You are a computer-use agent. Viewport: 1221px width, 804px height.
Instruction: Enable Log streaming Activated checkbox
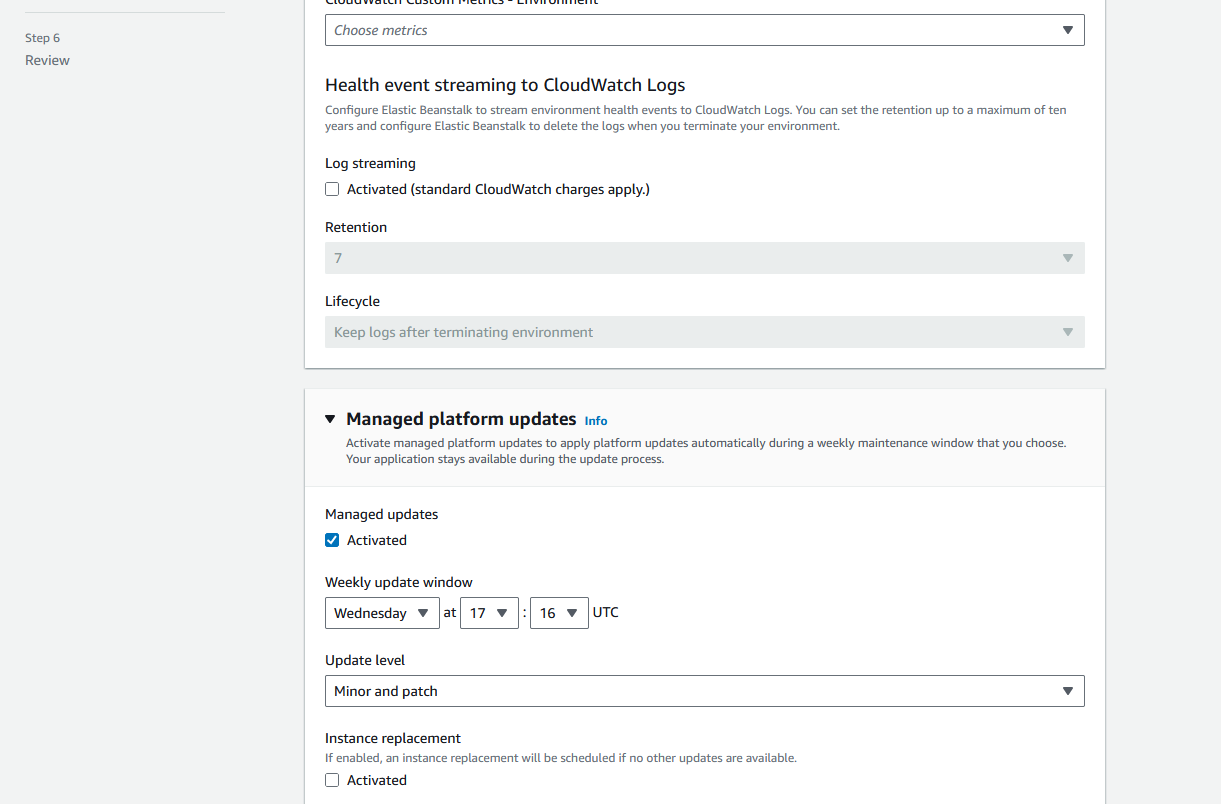[332, 189]
